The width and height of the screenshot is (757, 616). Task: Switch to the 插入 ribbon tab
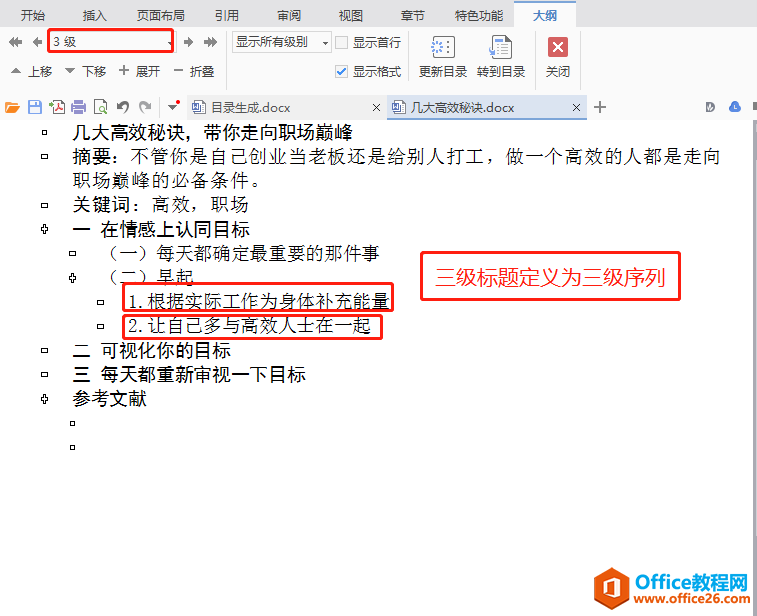pos(95,15)
